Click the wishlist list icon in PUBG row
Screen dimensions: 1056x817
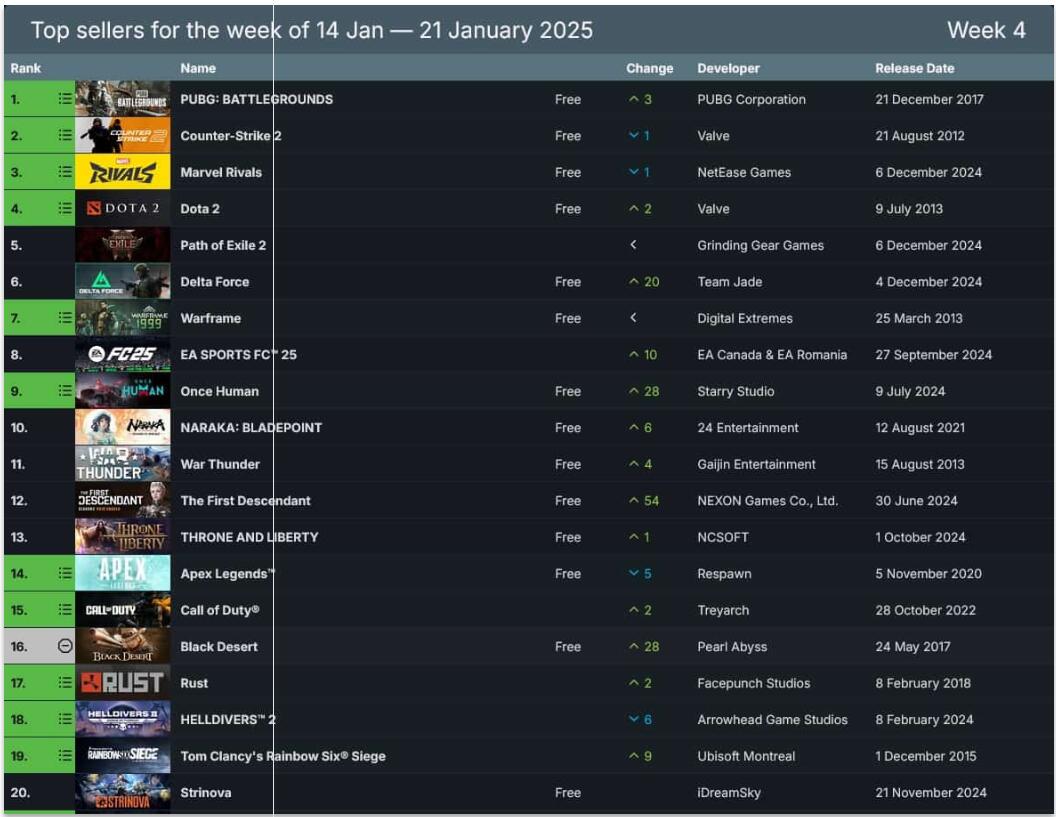(x=65, y=99)
